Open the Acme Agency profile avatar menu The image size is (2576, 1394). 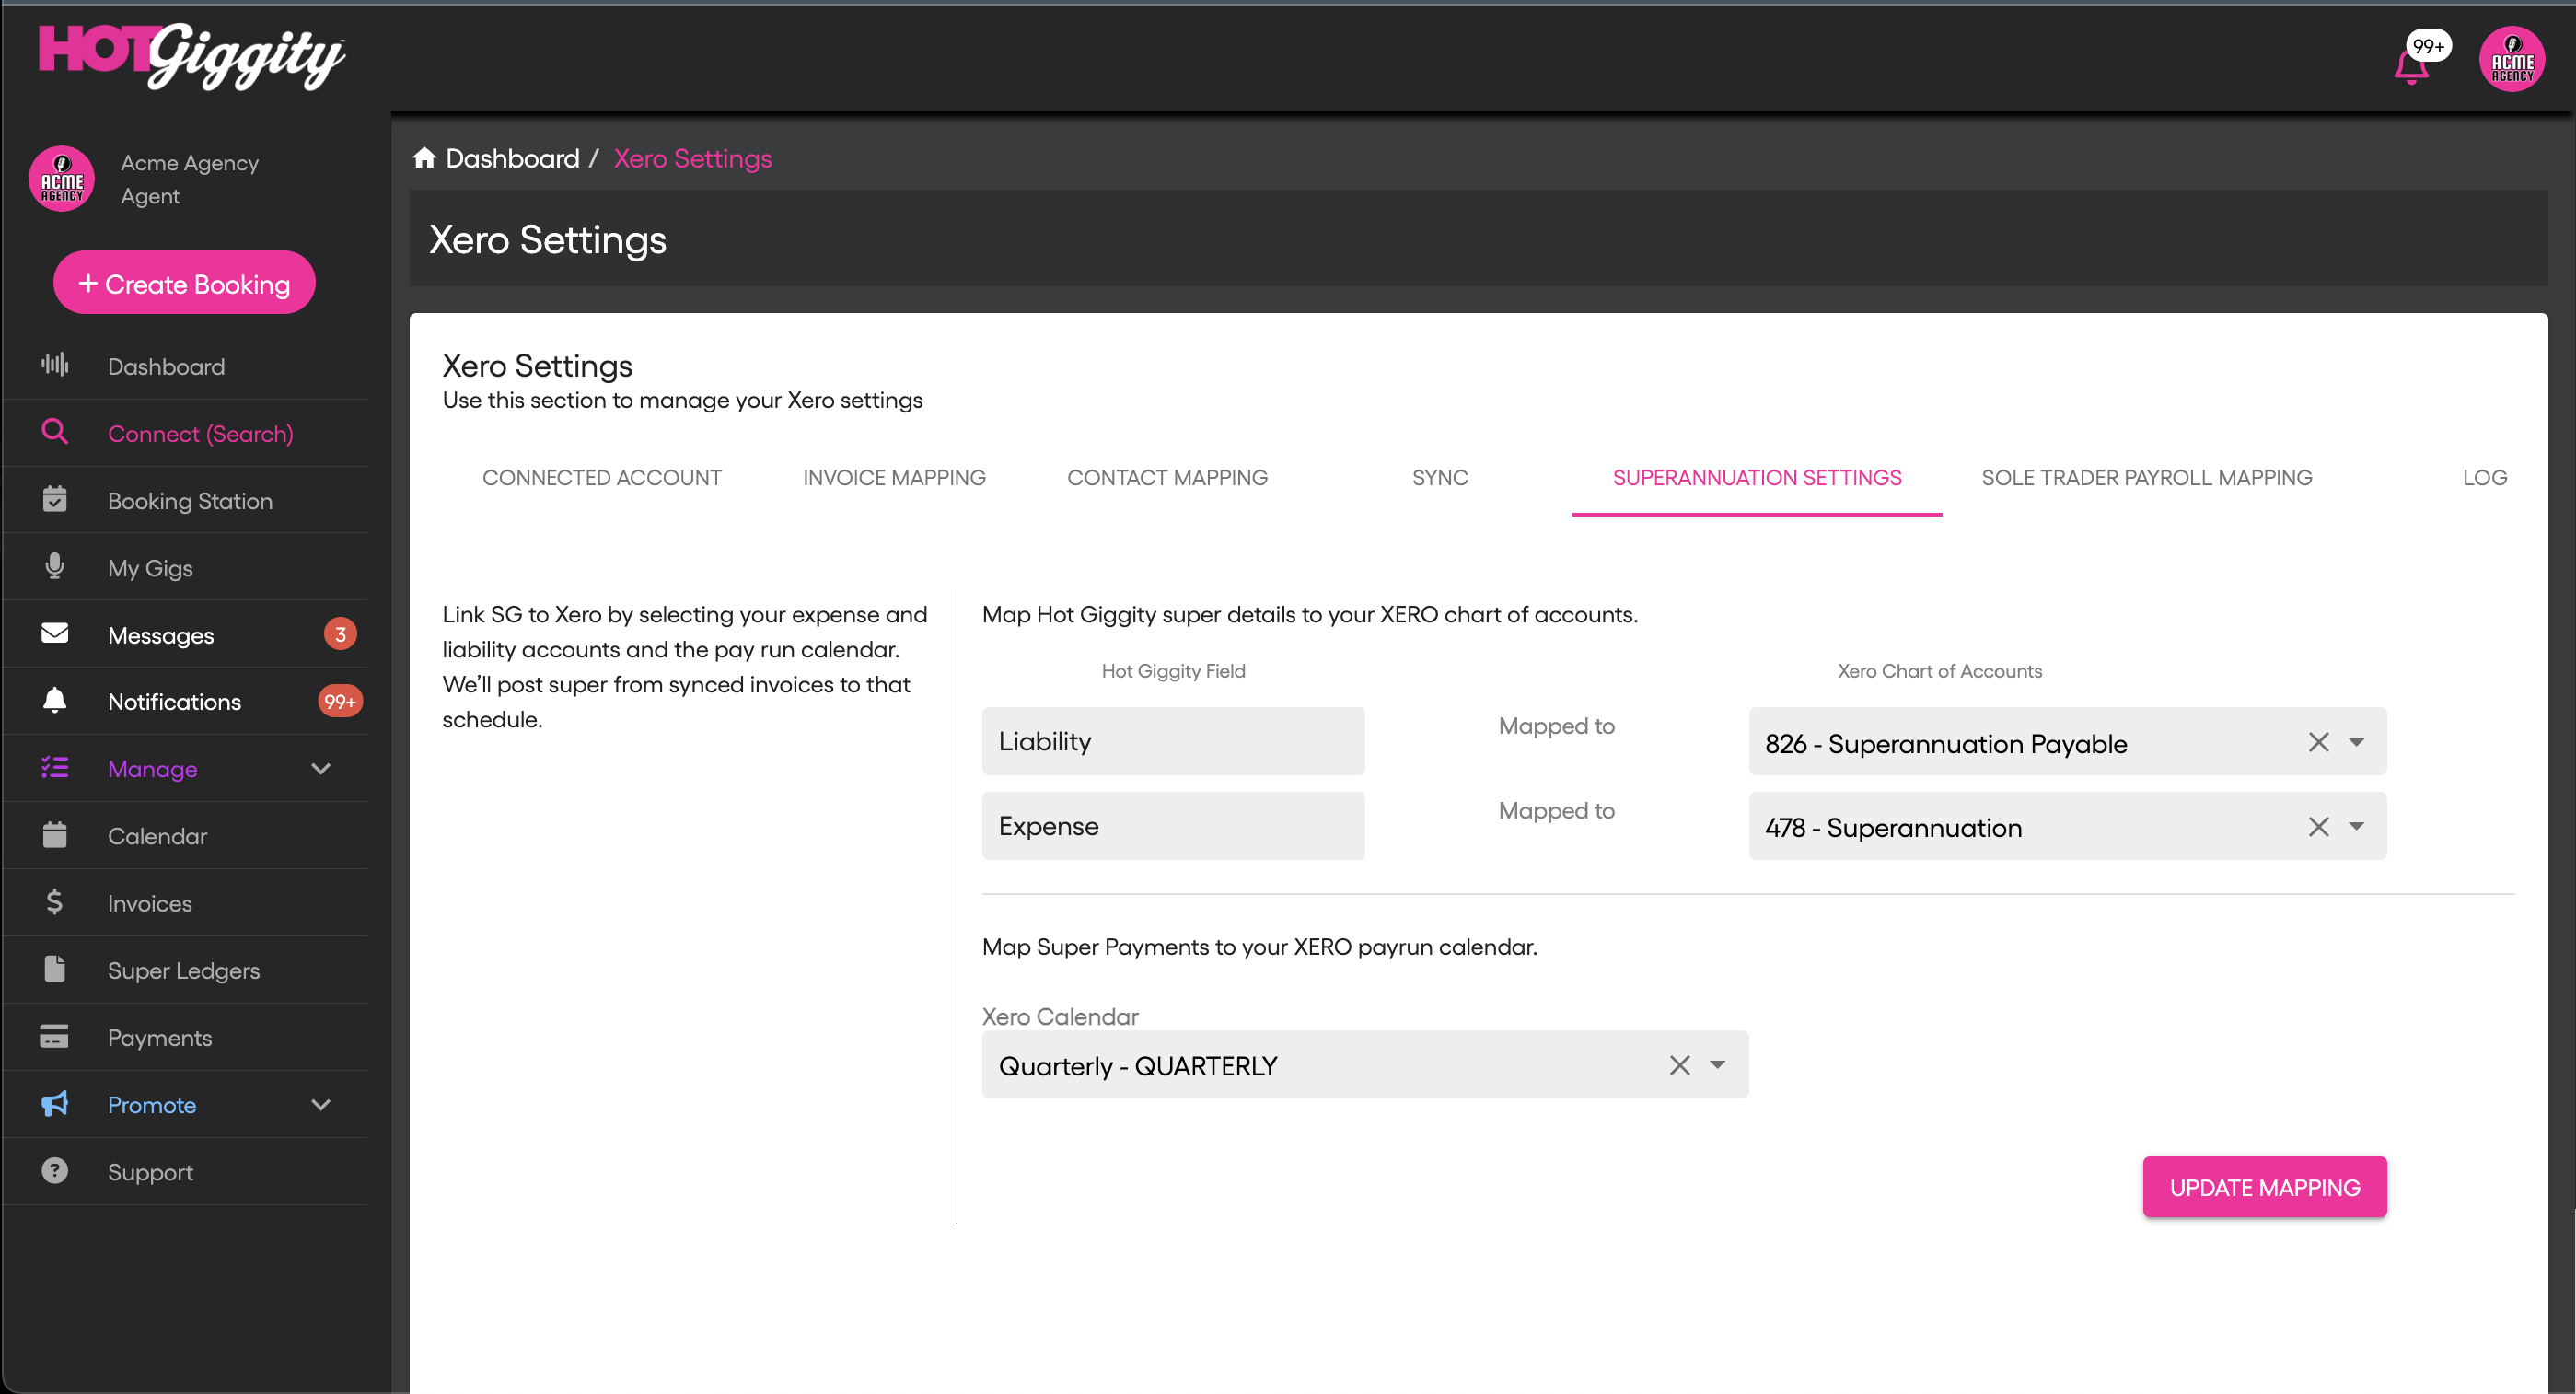[2511, 59]
